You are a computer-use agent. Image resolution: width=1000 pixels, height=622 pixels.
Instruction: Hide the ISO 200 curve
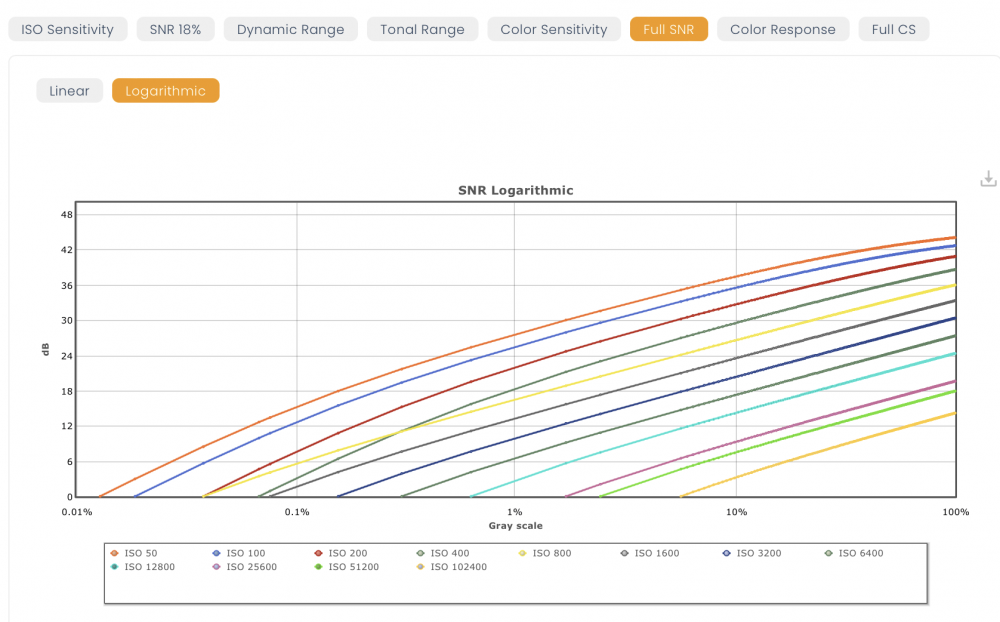coord(341,553)
